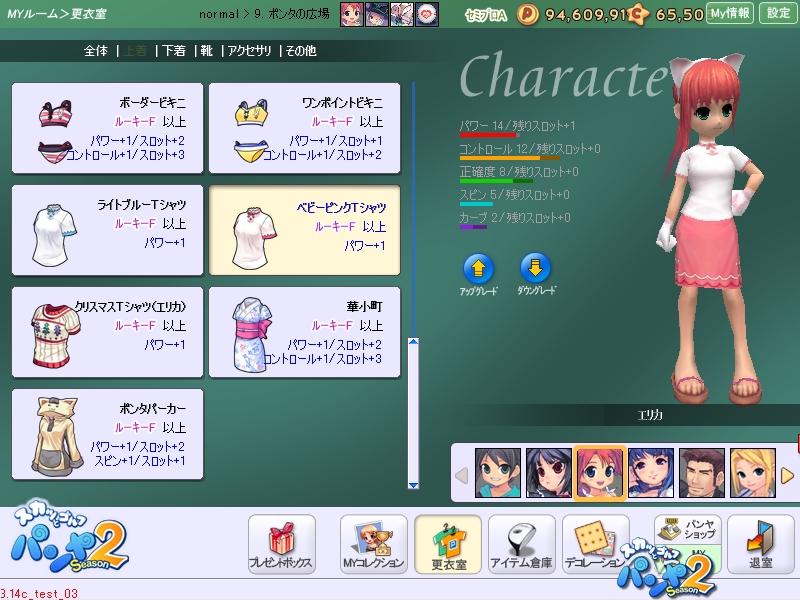Switch to the 上着 (Tops) tab

(x=135, y=51)
